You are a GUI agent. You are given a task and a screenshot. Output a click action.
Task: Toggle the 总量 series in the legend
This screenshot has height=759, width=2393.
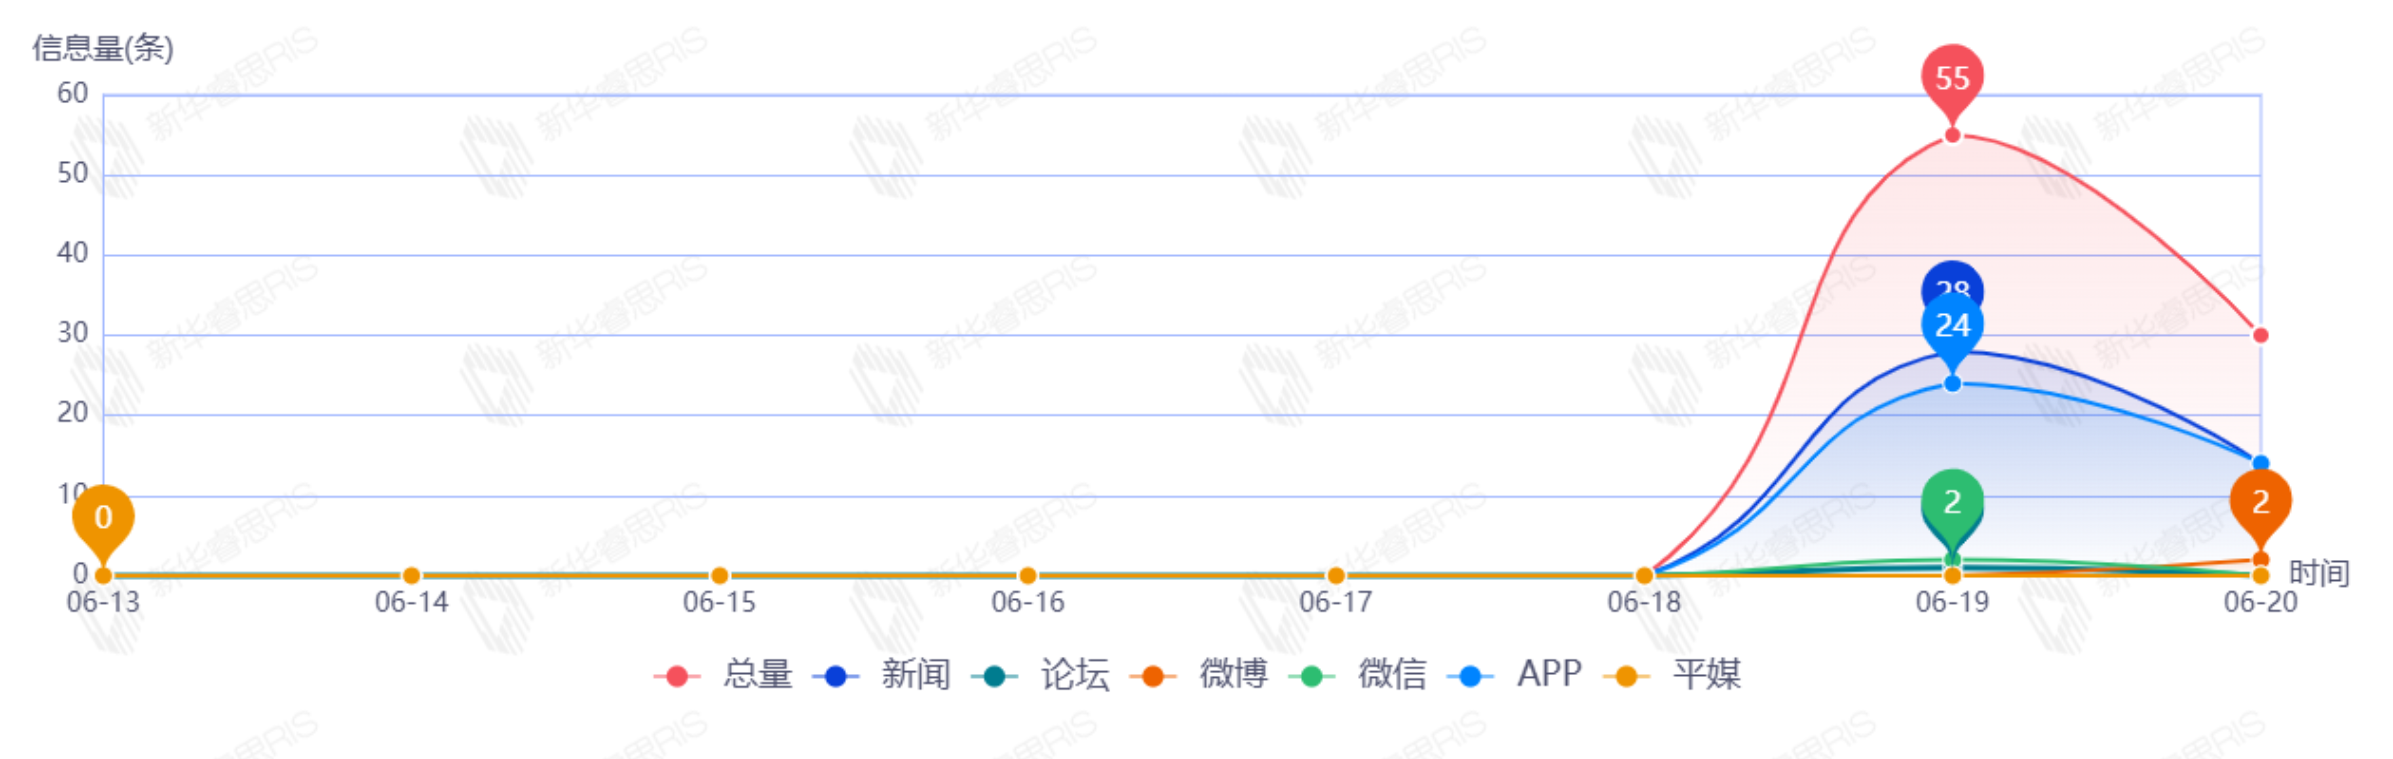click(x=724, y=675)
